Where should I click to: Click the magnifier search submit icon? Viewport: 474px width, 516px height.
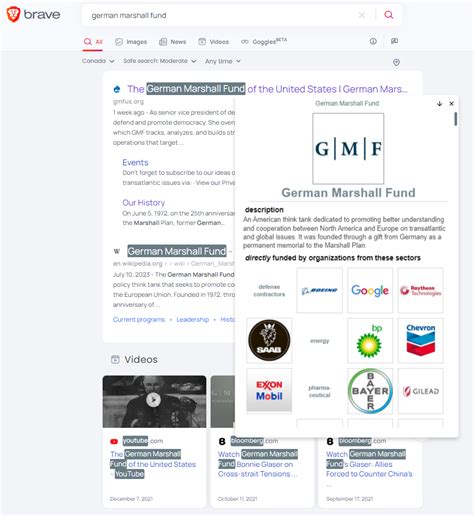coord(388,15)
